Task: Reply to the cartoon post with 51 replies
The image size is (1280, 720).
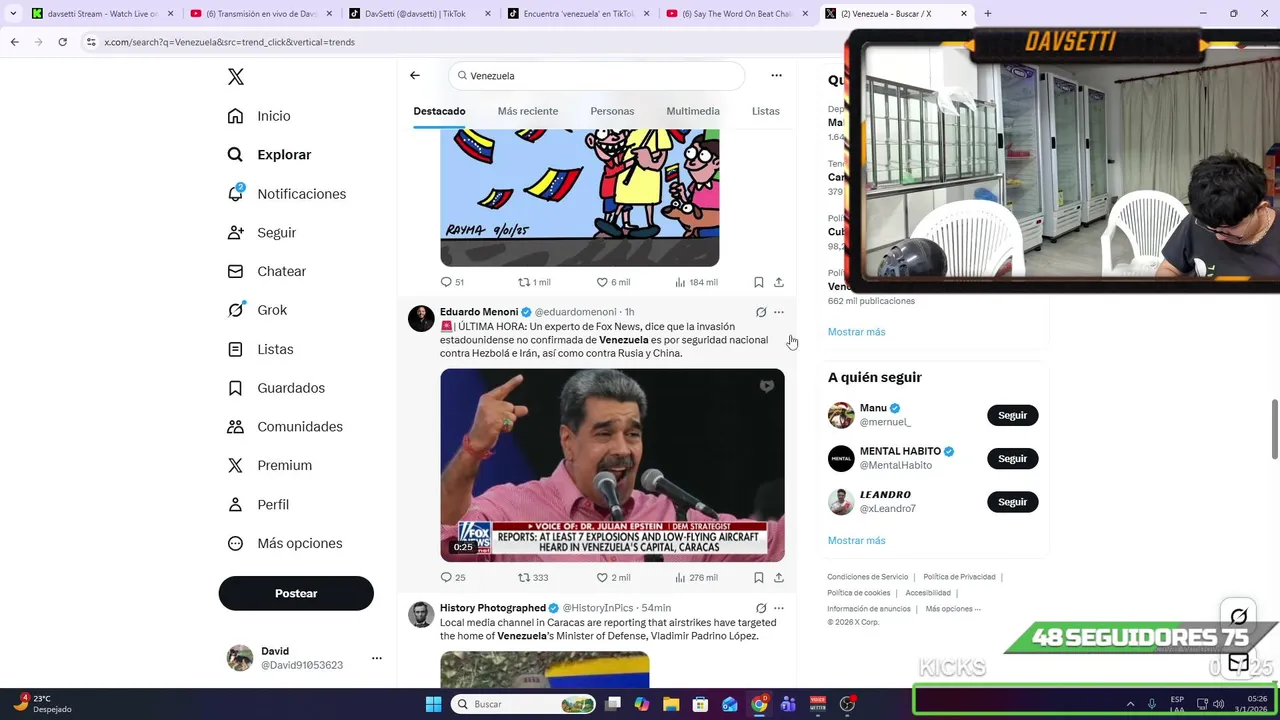Action: point(452,282)
